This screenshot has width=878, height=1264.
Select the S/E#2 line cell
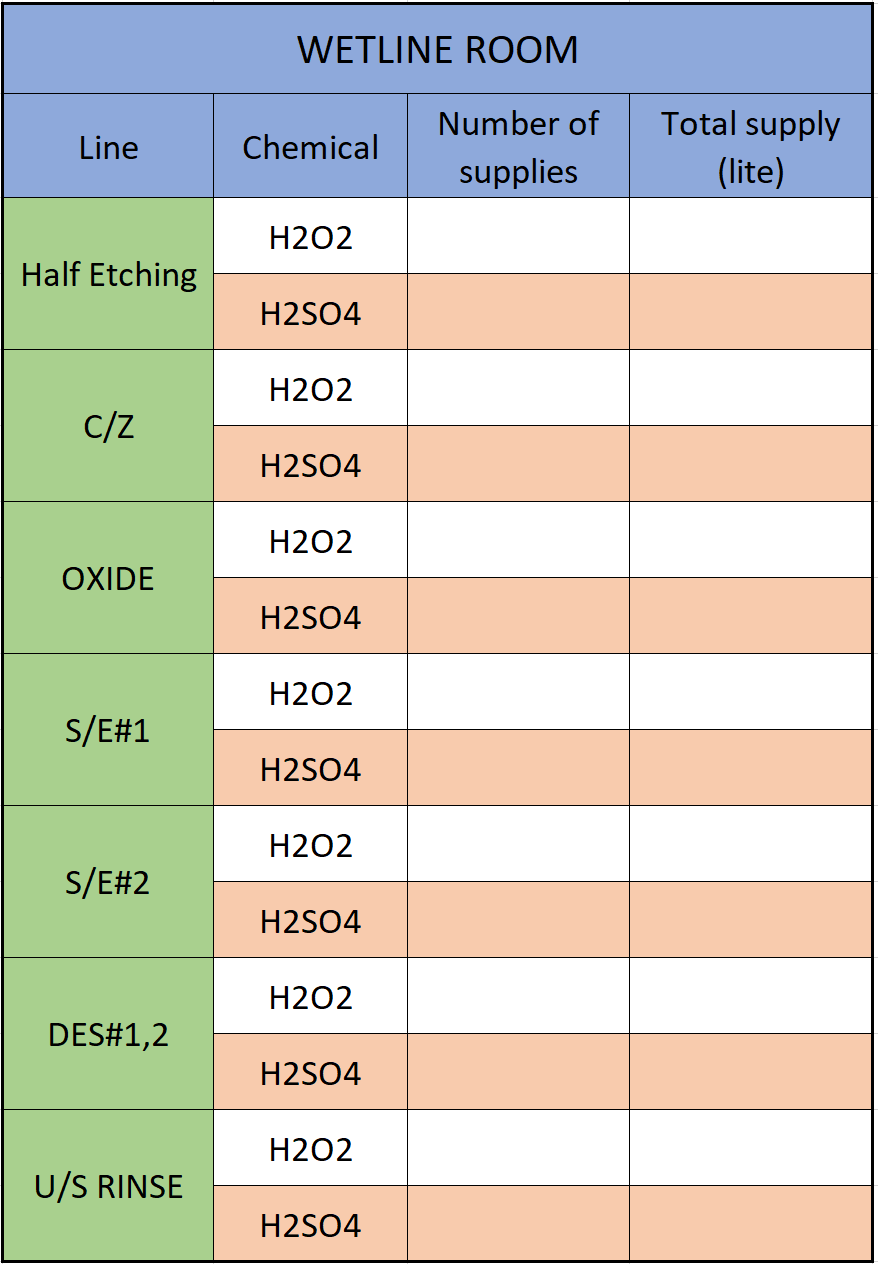pos(108,882)
